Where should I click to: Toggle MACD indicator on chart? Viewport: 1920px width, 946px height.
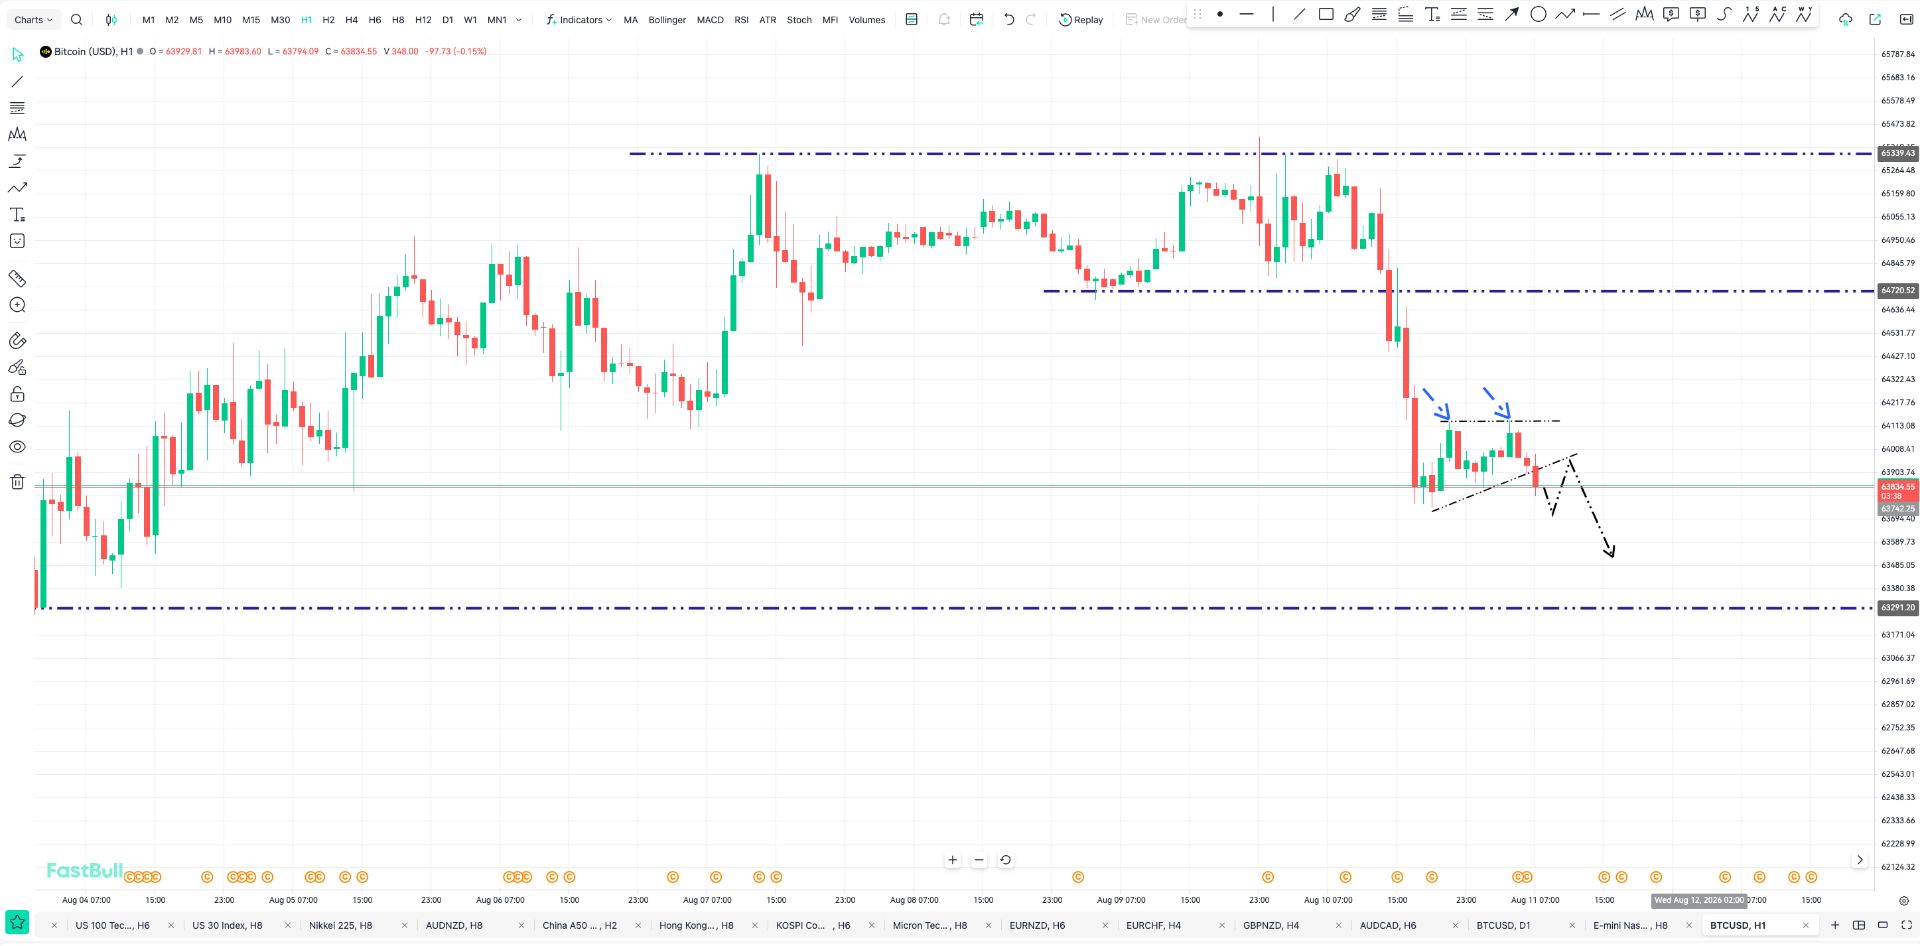coord(710,20)
